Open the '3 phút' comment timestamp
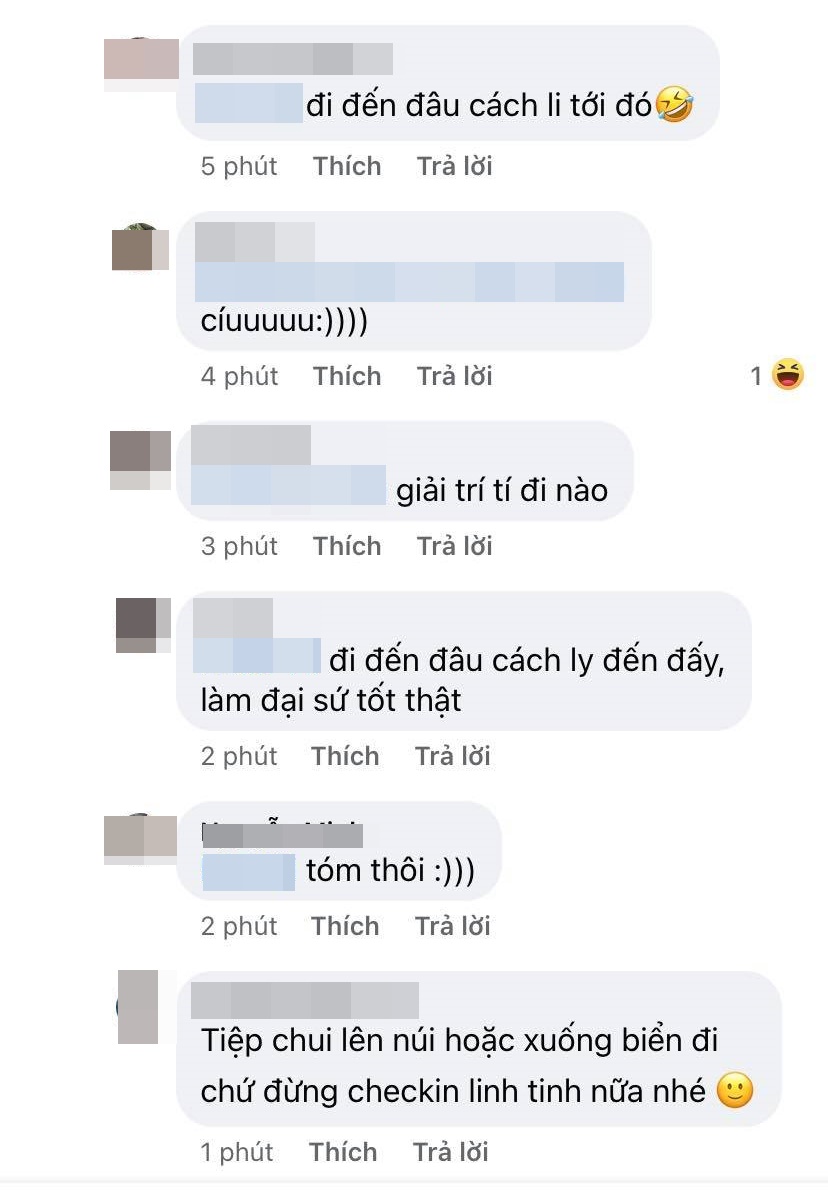 pos(239,547)
